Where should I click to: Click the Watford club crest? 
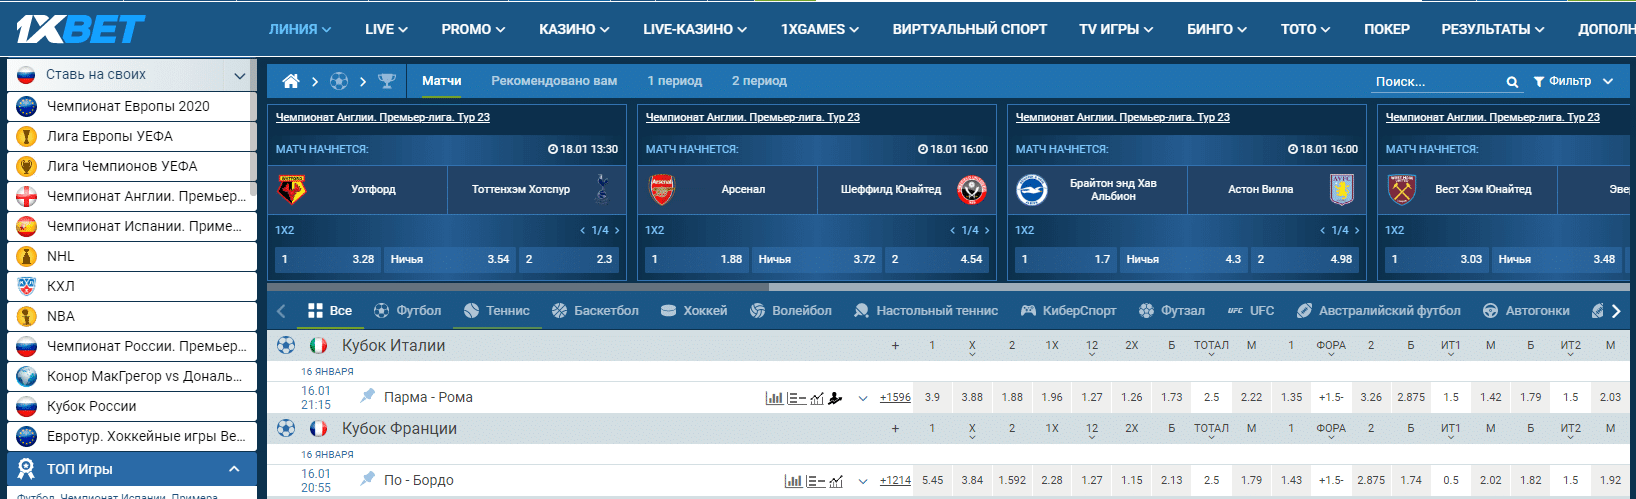coord(292,189)
